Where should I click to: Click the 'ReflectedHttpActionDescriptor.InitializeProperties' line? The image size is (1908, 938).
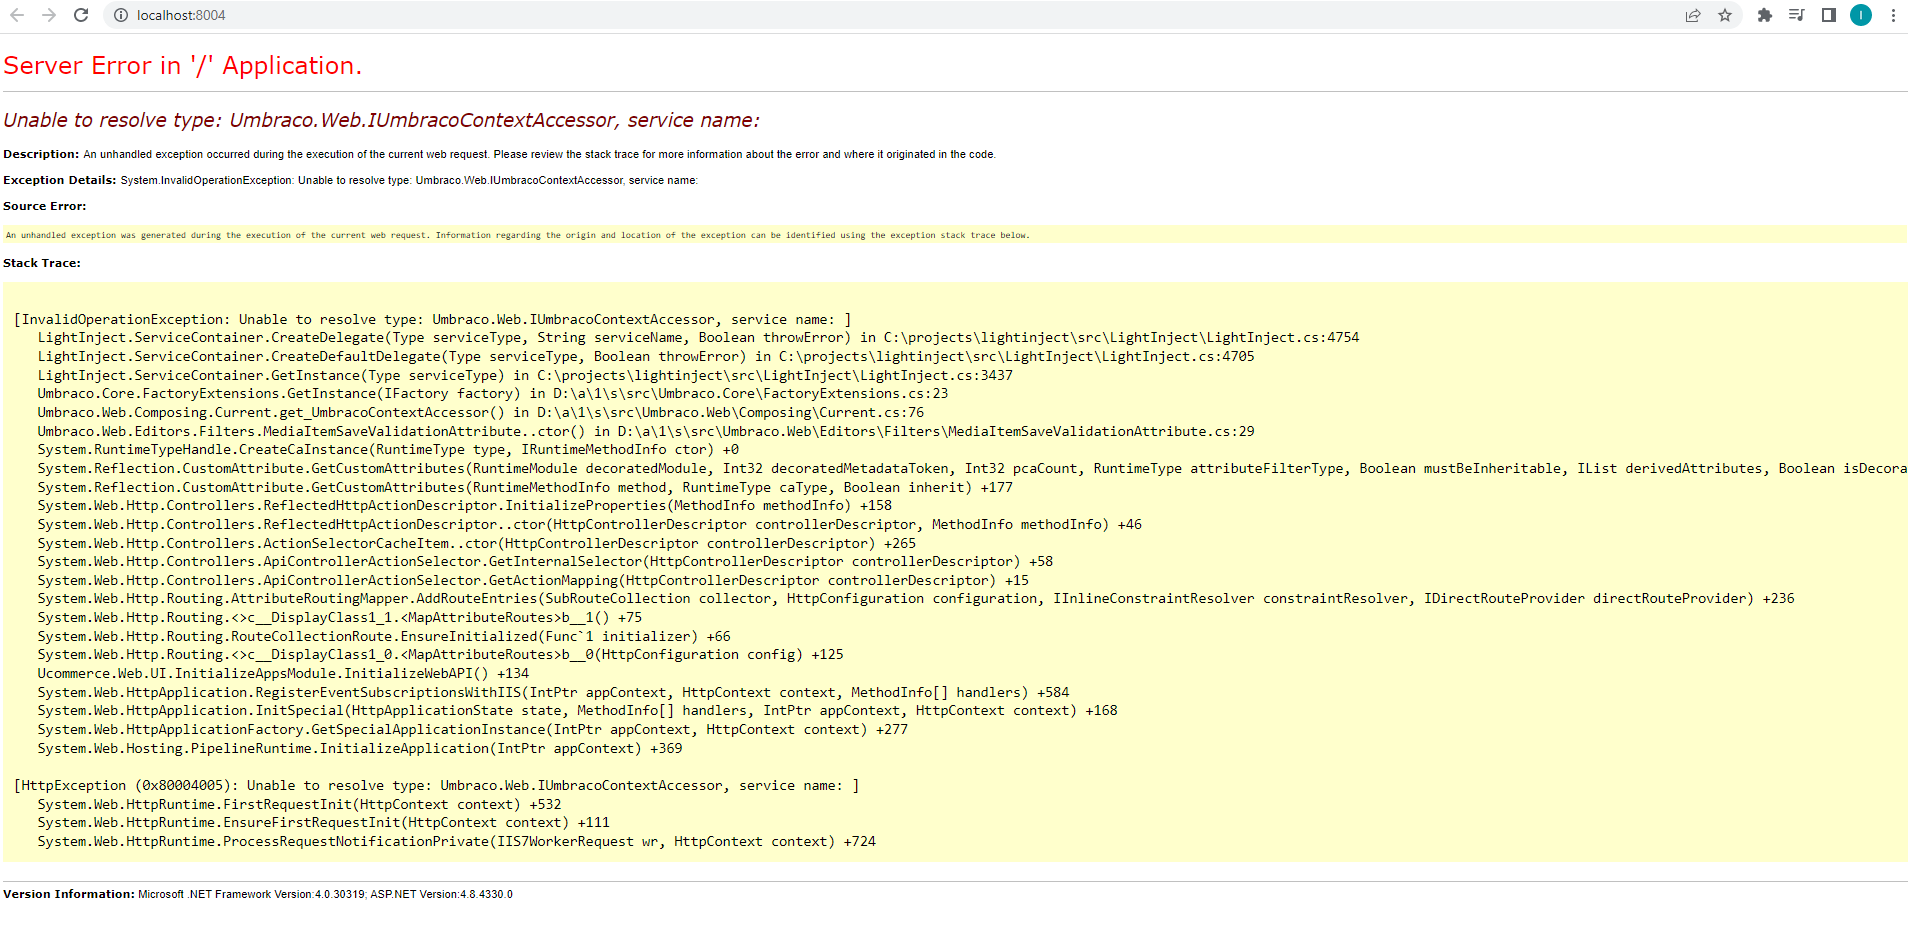point(465,506)
